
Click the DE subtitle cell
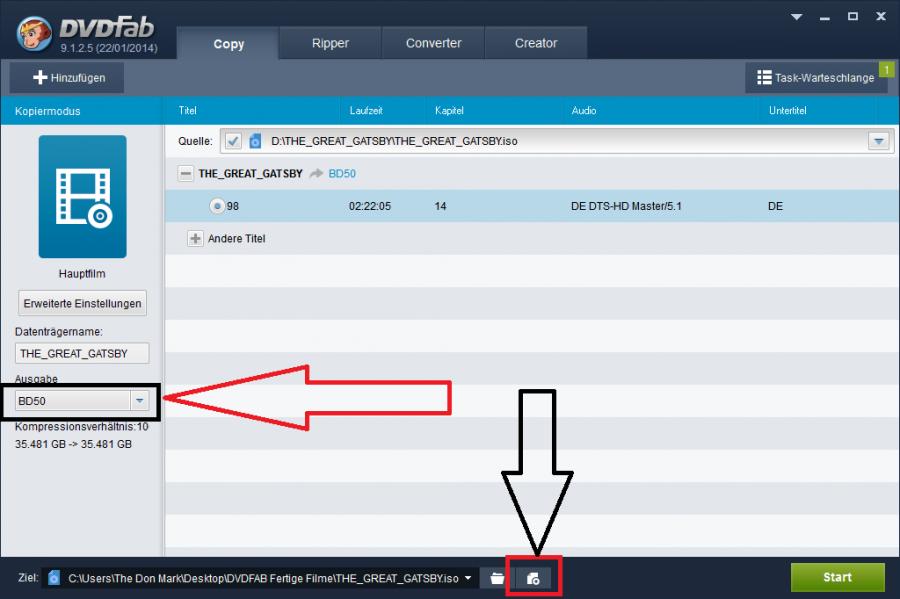tap(775, 206)
